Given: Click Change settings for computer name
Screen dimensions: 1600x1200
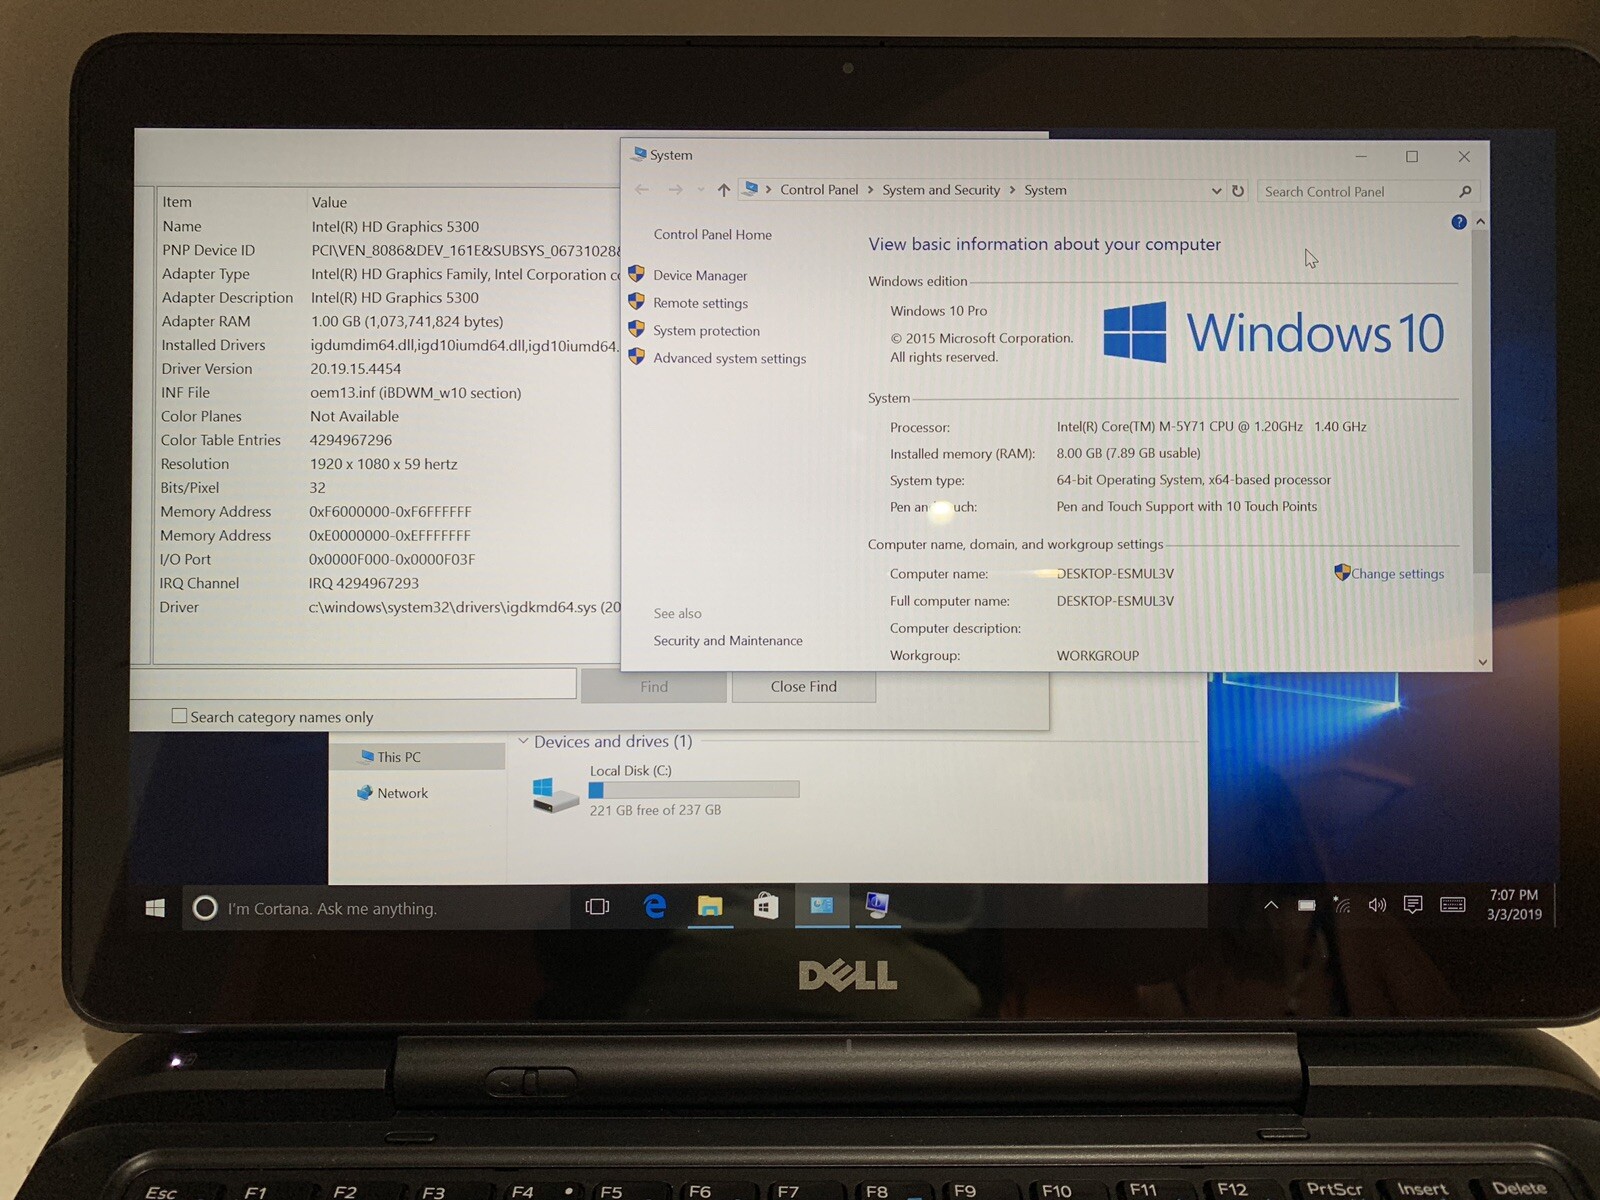Looking at the screenshot, I should 1397,574.
